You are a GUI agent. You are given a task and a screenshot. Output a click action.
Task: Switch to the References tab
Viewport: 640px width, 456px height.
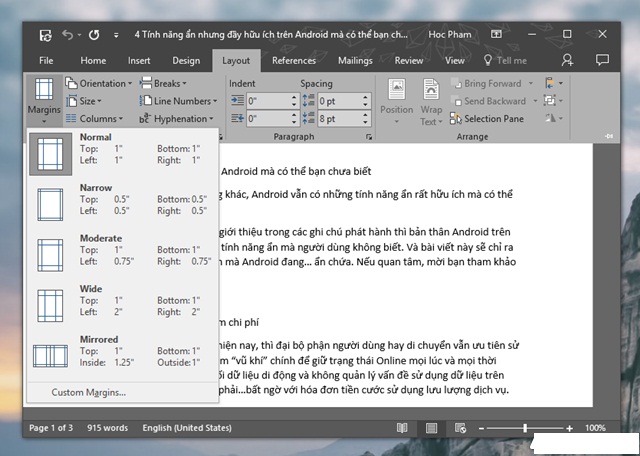[x=293, y=60]
